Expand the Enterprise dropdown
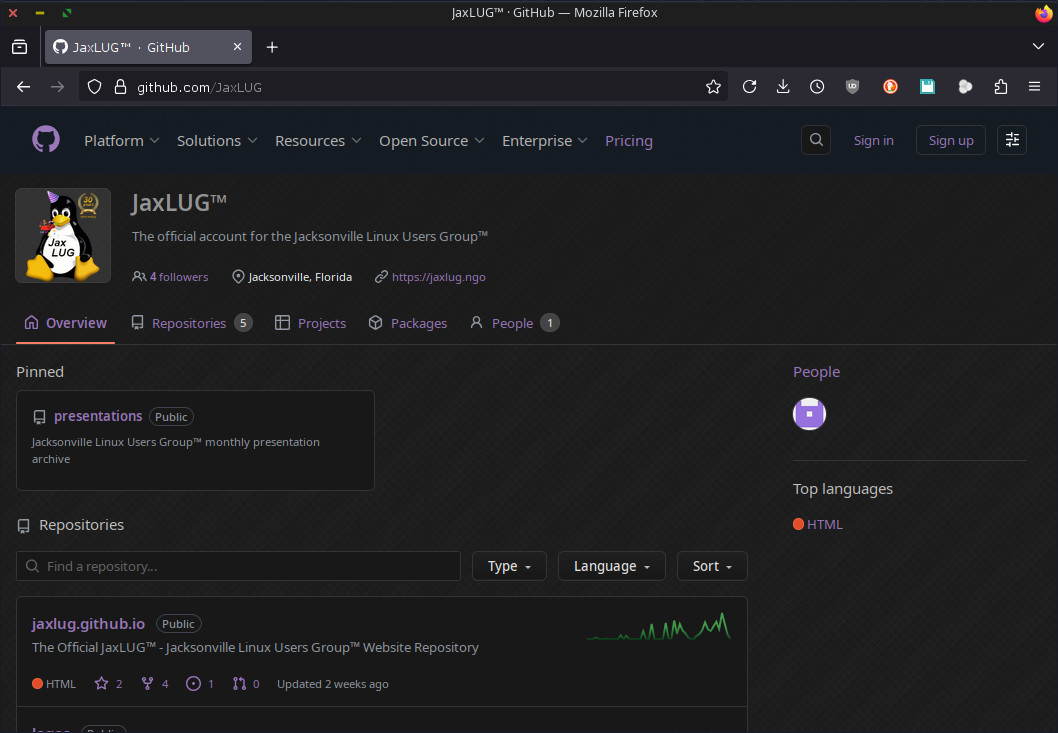The width and height of the screenshot is (1058, 733). click(545, 140)
